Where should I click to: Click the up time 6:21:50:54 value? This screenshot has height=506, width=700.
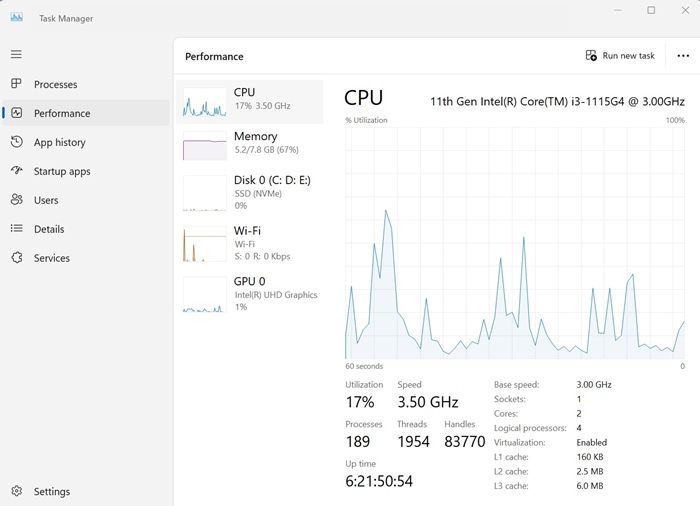click(379, 481)
